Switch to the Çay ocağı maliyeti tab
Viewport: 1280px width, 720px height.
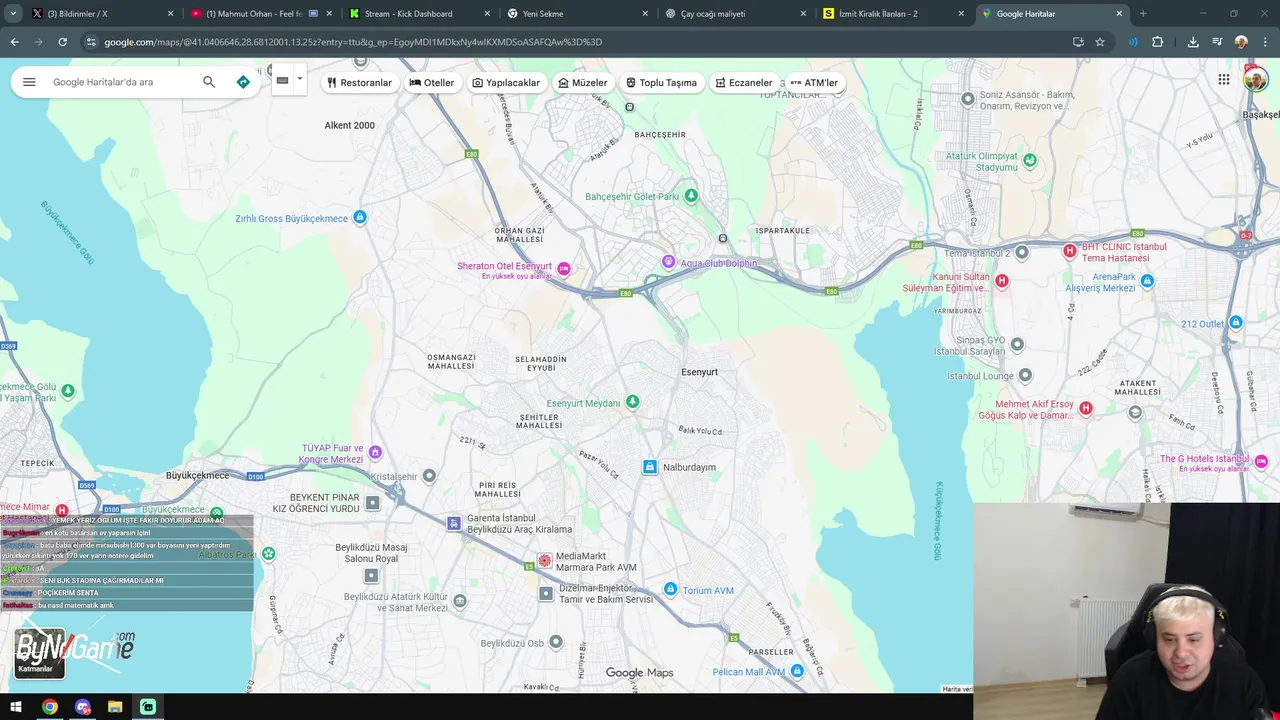pos(736,14)
